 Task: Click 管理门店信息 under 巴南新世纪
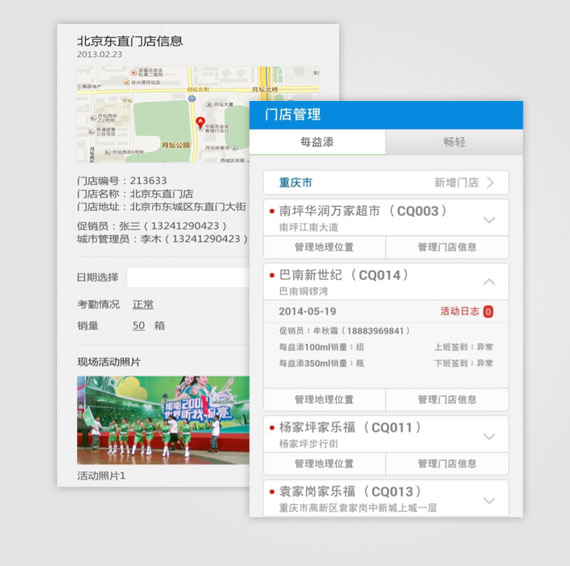pos(447,400)
